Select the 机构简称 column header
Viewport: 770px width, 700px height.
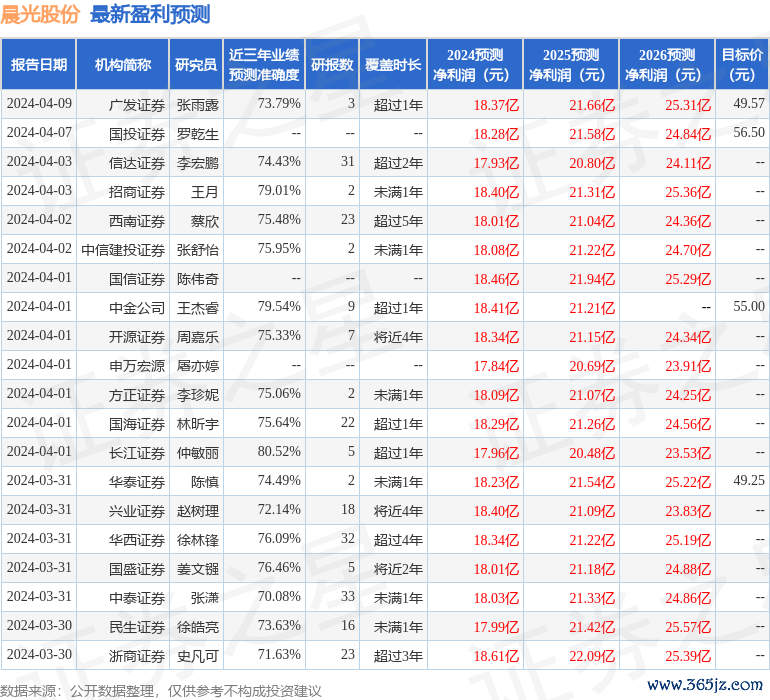(x=123, y=64)
